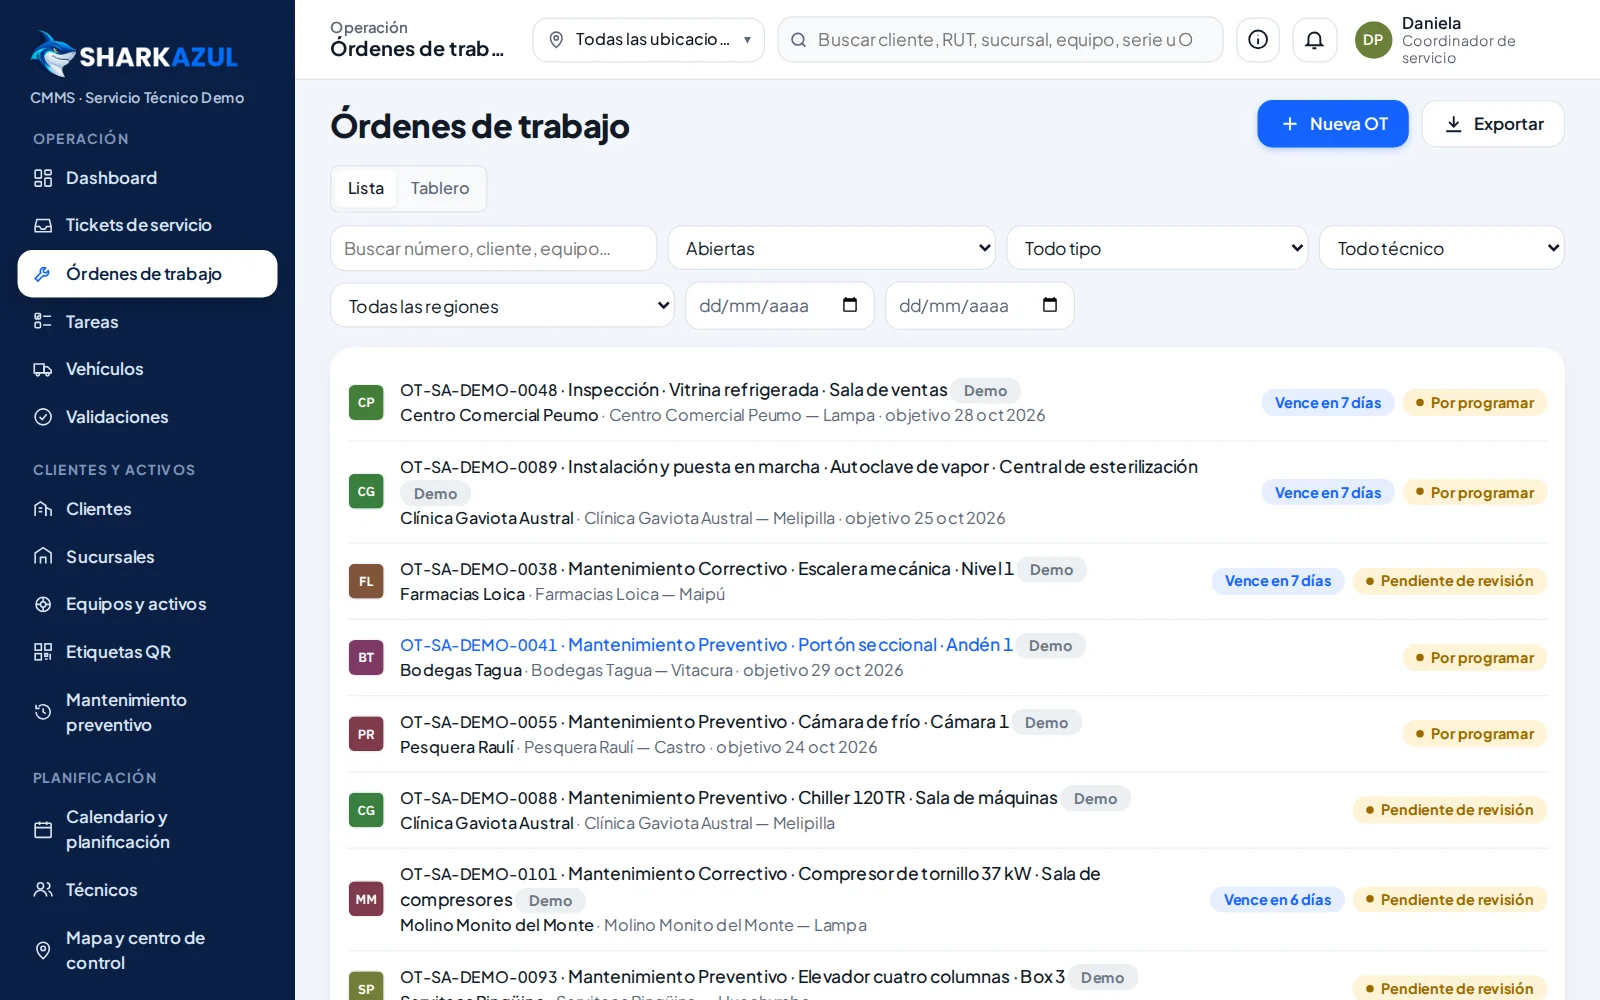The height and width of the screenshot is (1000, 1600).
Task: Focus the global client search field
Action: tap(1000, 40)
